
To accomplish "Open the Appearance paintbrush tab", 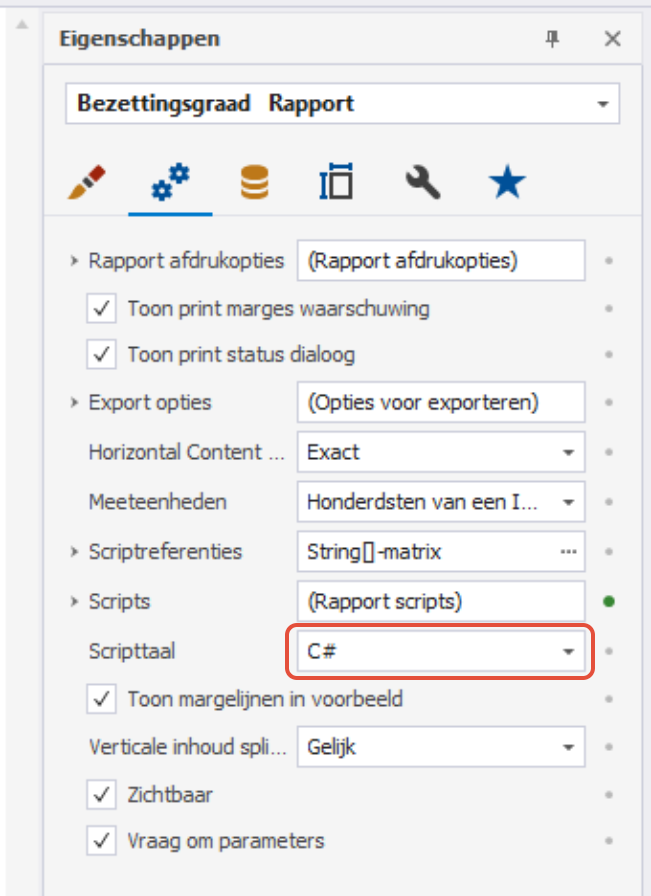I will (86, 182).
